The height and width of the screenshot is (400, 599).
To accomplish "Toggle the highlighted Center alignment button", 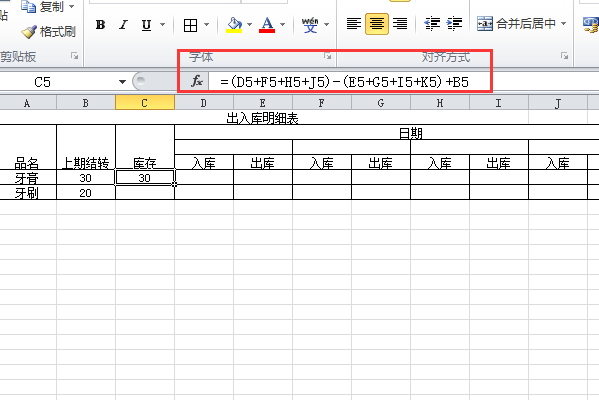I will pos(377,24).
